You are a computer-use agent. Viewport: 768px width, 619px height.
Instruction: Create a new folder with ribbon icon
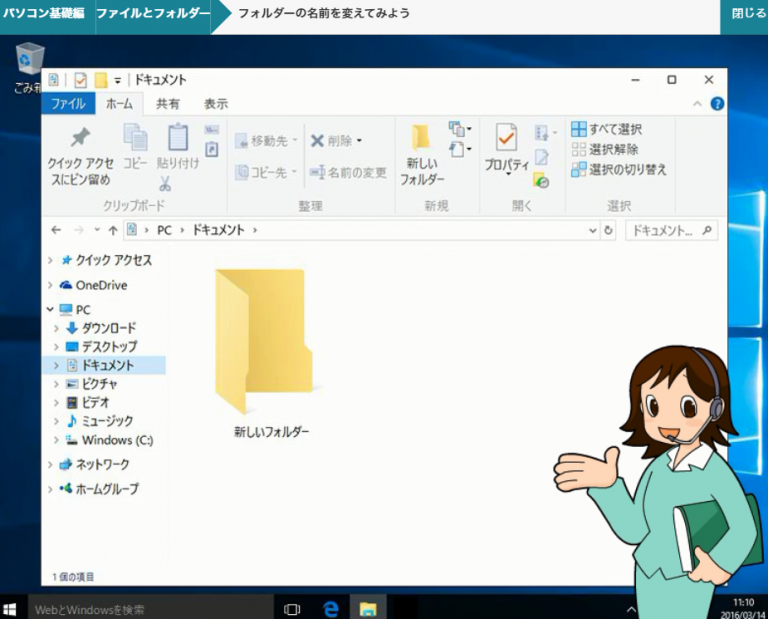click(422, 140)
